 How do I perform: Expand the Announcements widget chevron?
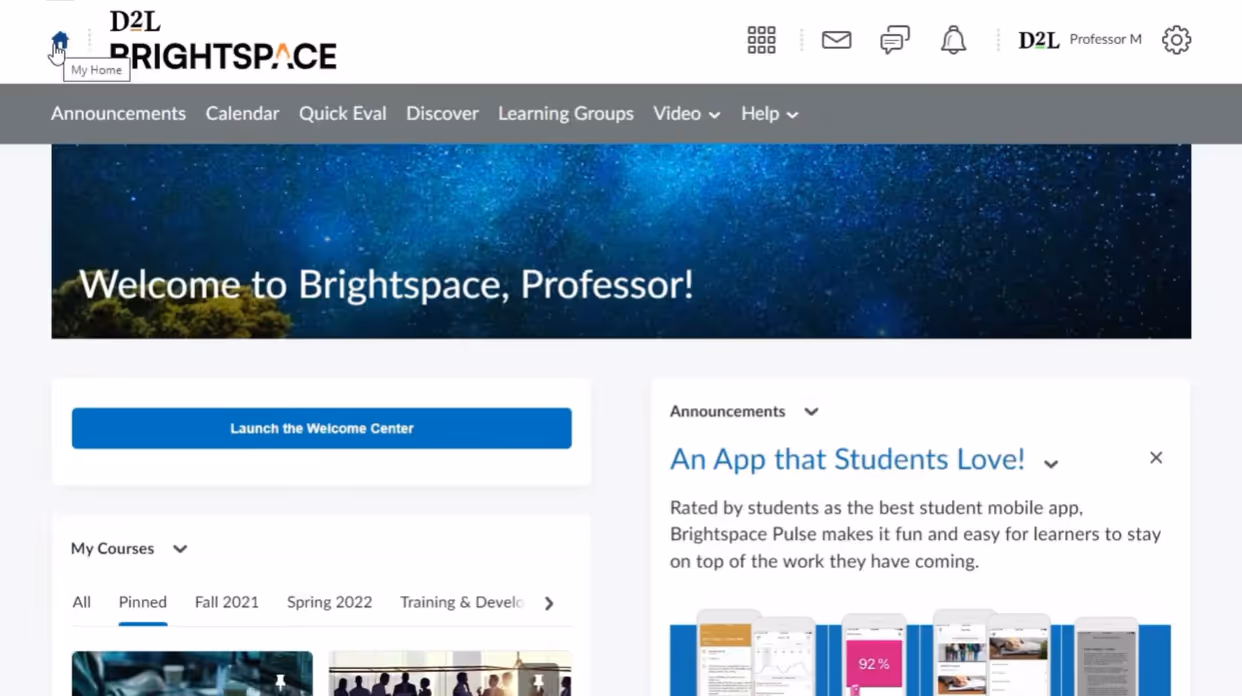(811, 412)
